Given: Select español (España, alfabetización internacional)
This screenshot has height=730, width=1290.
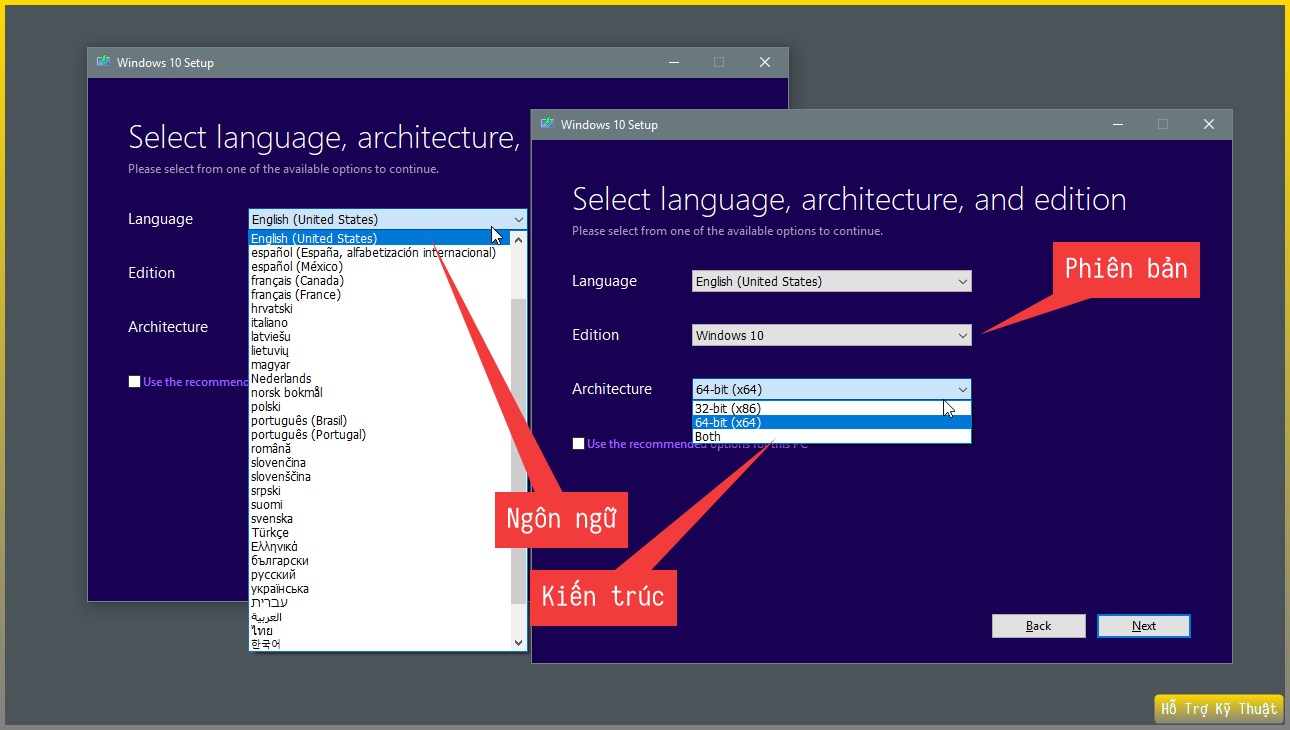Looking at the screenshot, I should point(379,252).
